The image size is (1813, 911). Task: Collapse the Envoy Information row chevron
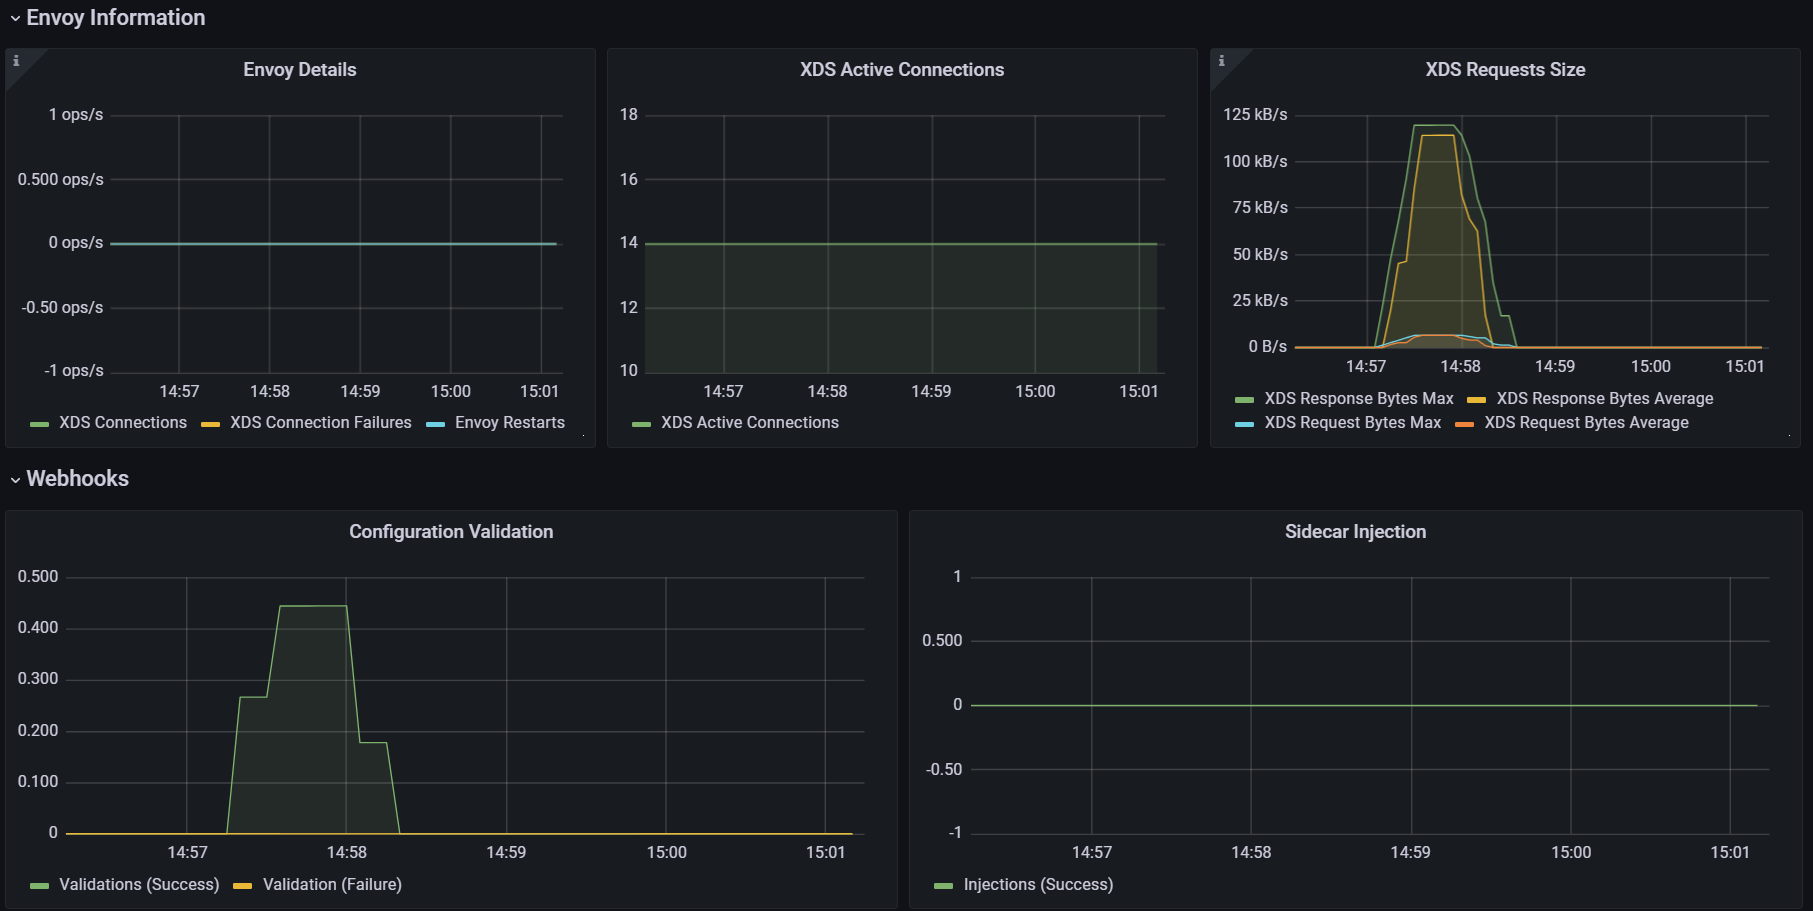pyautogui.click(x=15, y=18)
